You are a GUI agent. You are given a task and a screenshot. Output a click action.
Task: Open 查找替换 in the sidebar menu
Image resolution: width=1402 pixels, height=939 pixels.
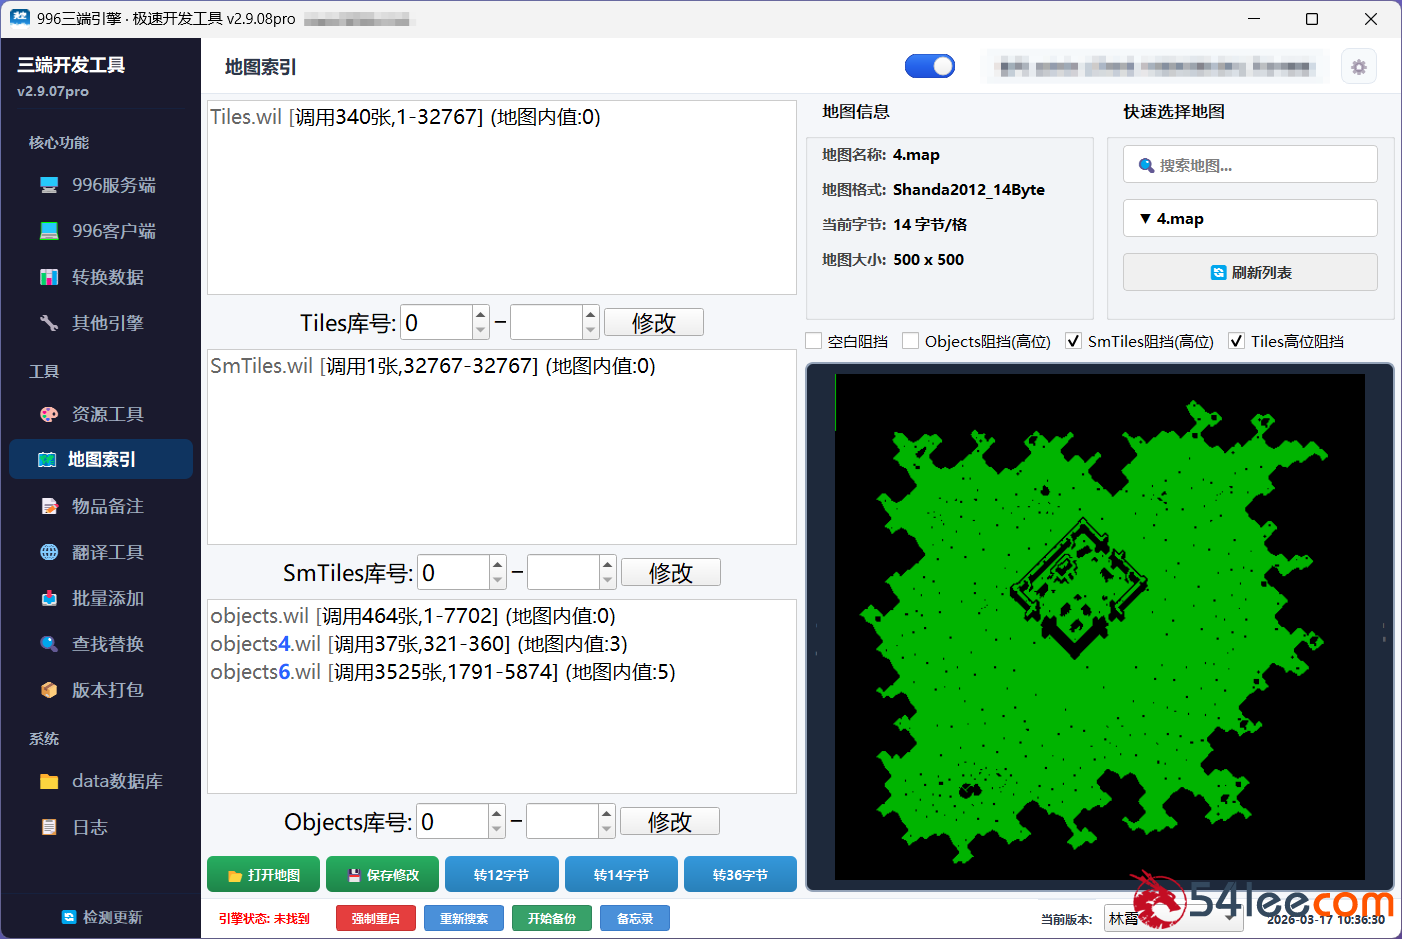click(x=107, y=644)
